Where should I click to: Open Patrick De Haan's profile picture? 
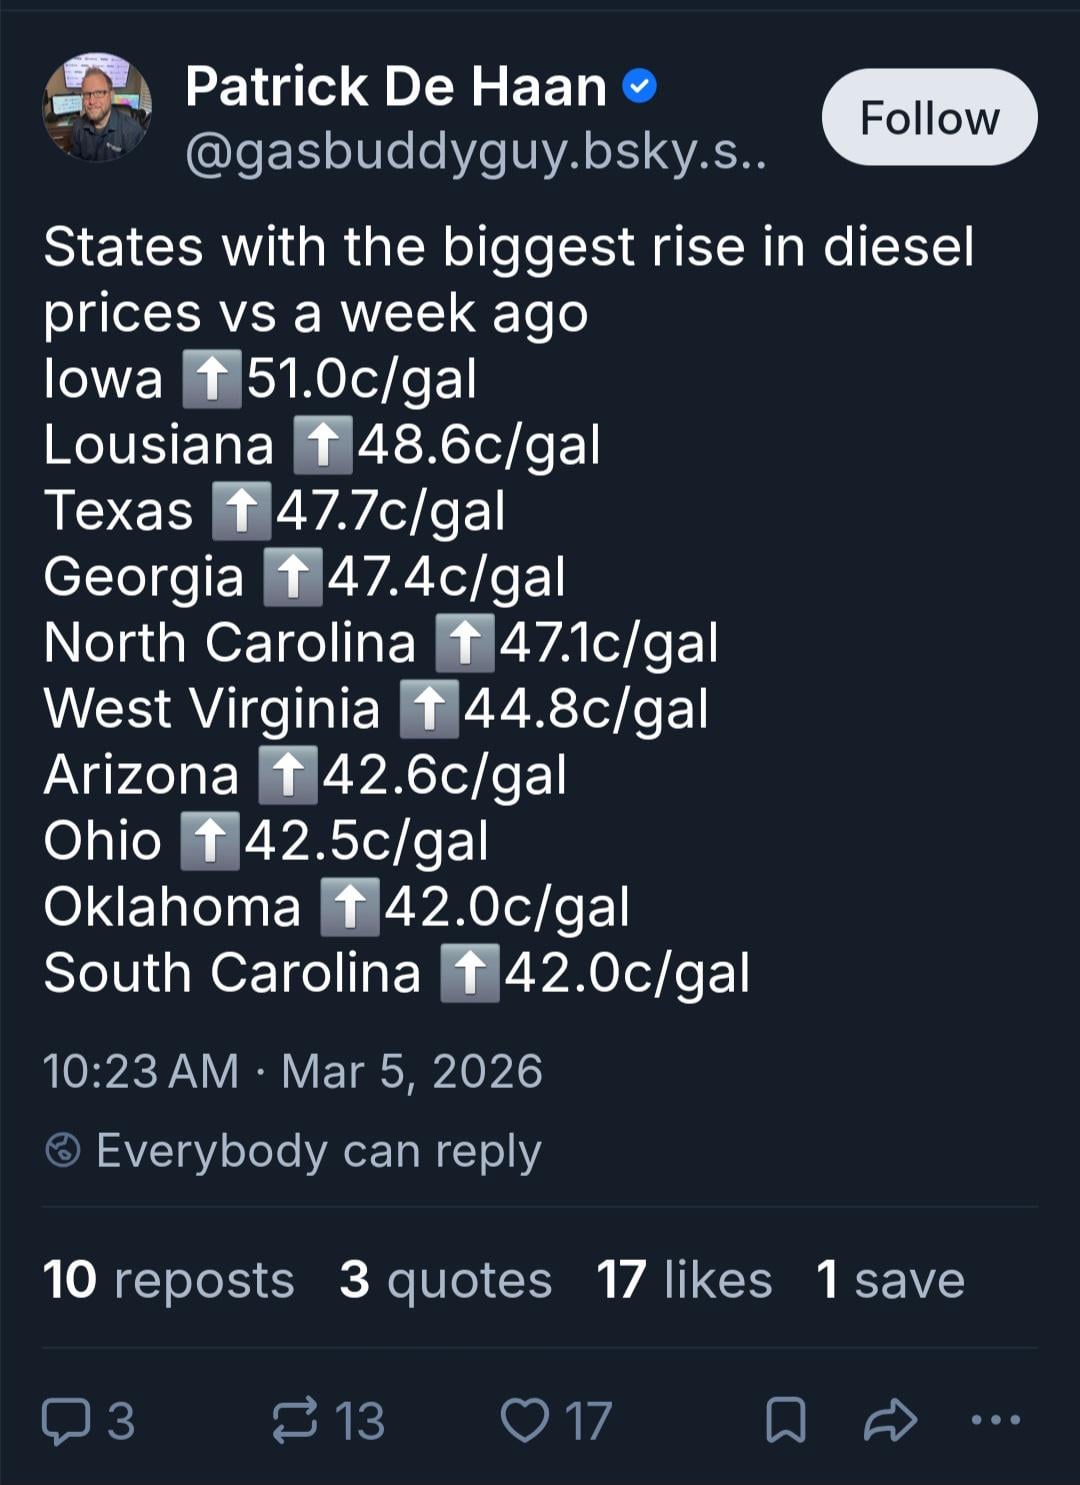97,108
